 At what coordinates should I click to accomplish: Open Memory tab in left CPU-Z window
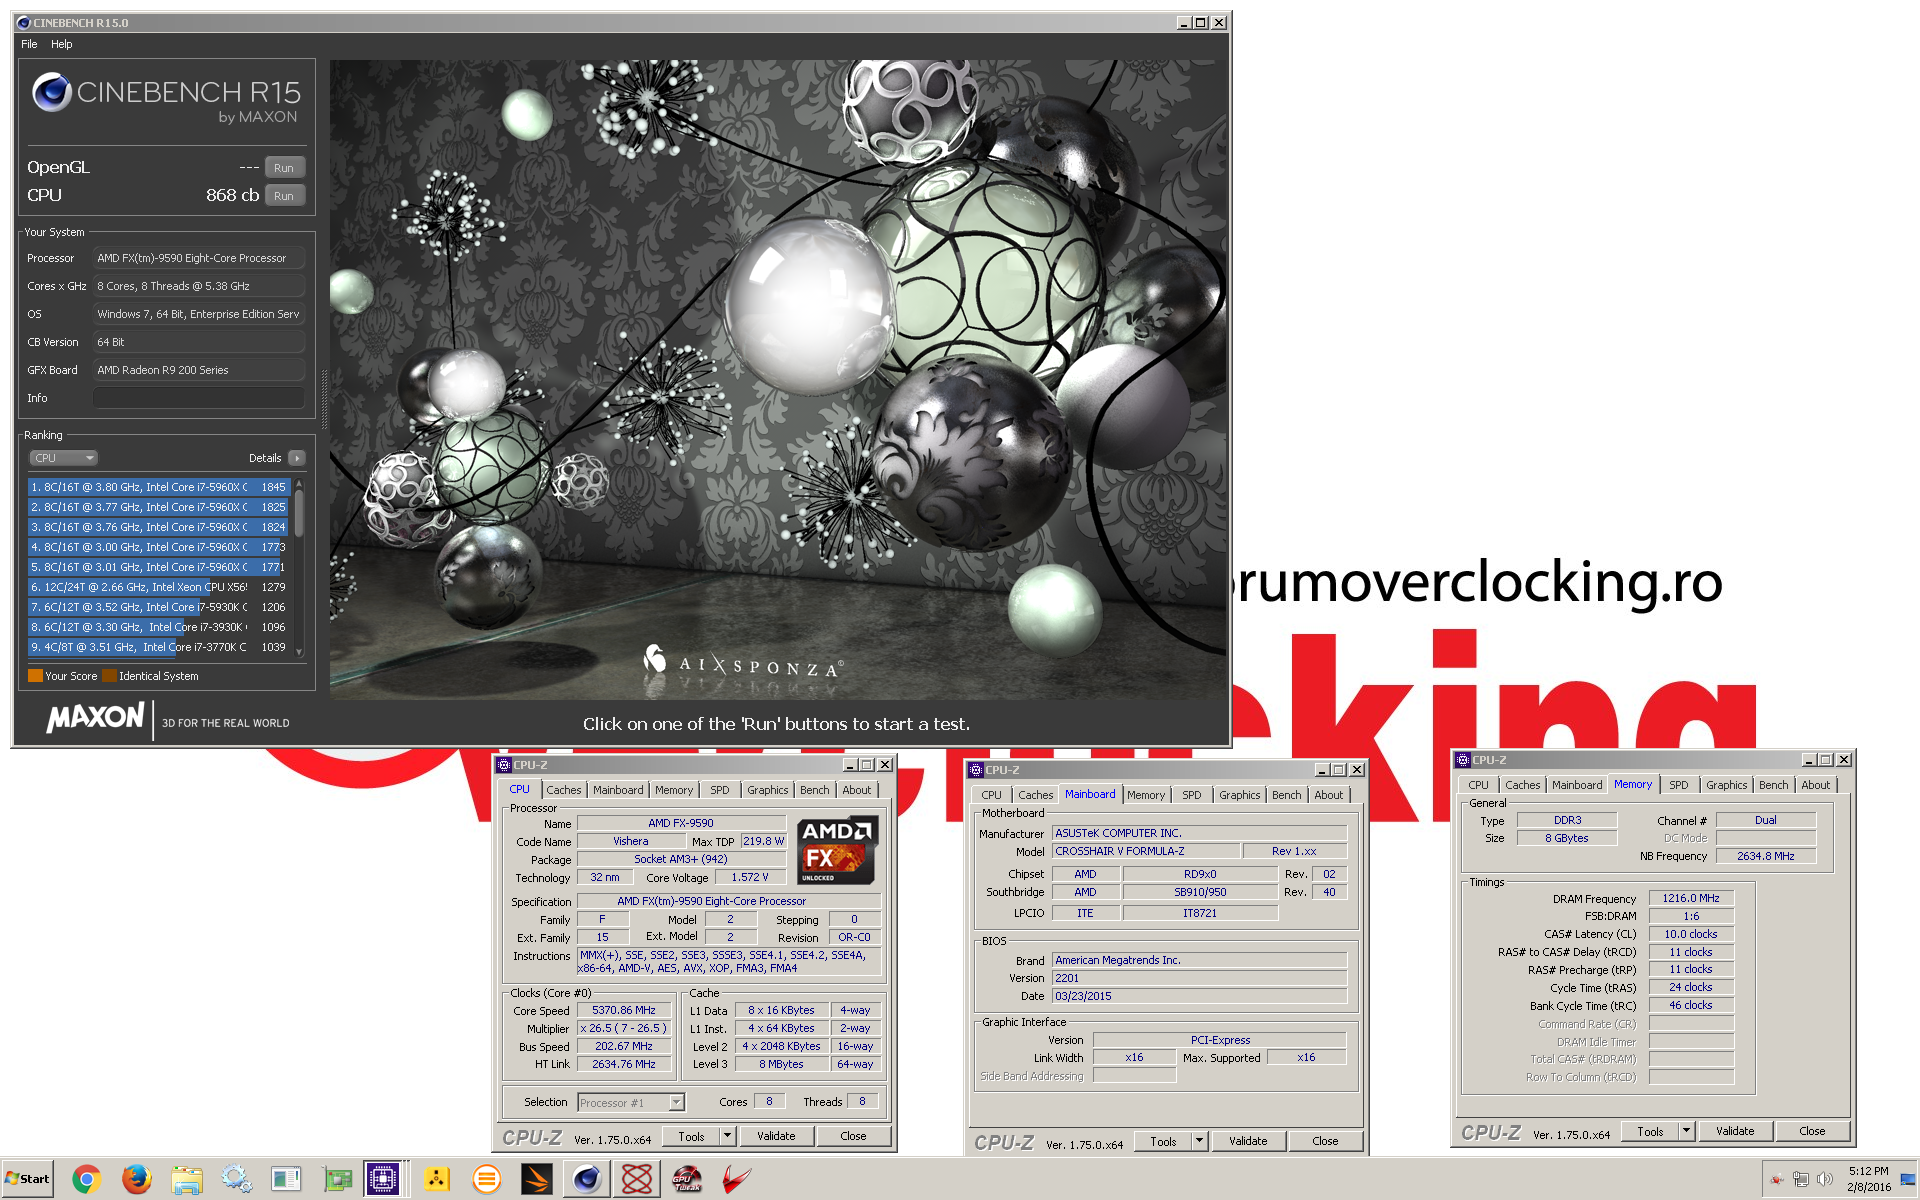674,790
